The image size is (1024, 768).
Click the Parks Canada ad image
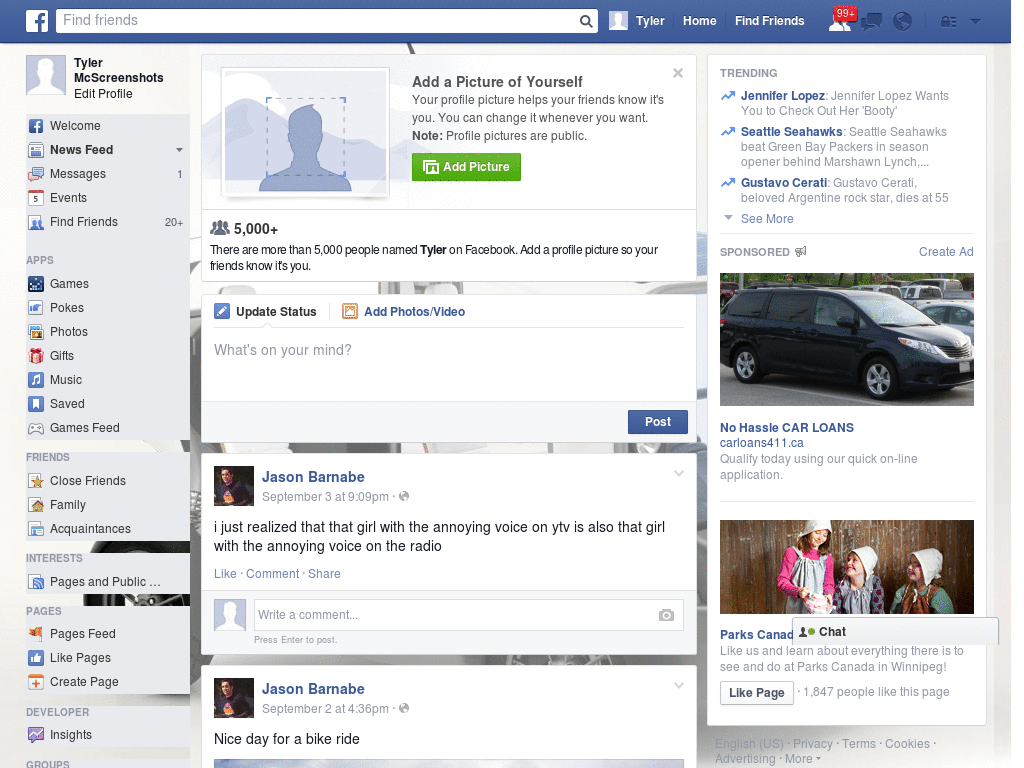pos(846,567)
